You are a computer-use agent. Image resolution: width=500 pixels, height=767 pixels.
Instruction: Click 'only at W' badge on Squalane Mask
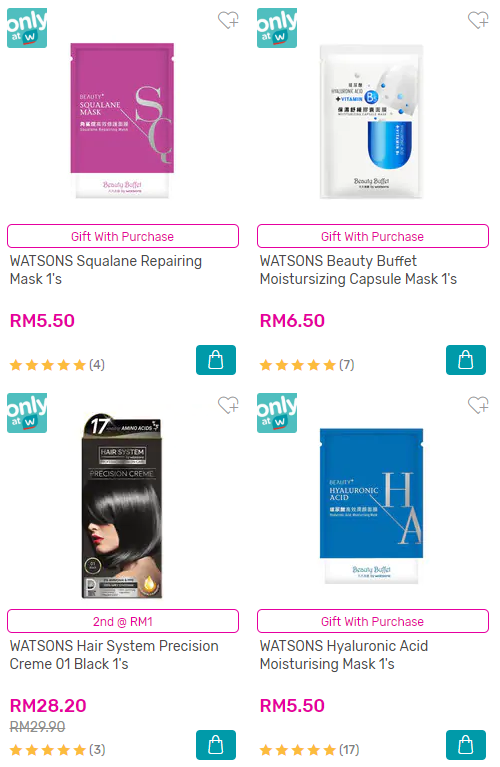(x=27, y=28)
